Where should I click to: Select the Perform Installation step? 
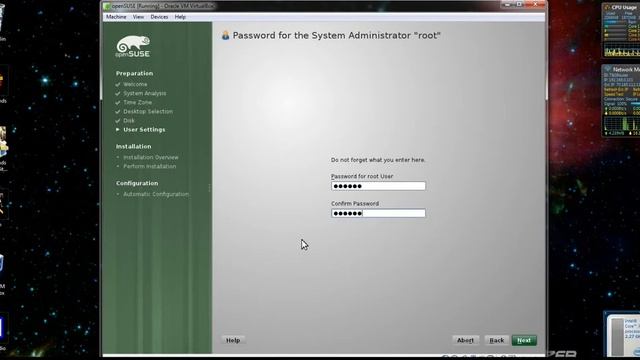[149, 166]
